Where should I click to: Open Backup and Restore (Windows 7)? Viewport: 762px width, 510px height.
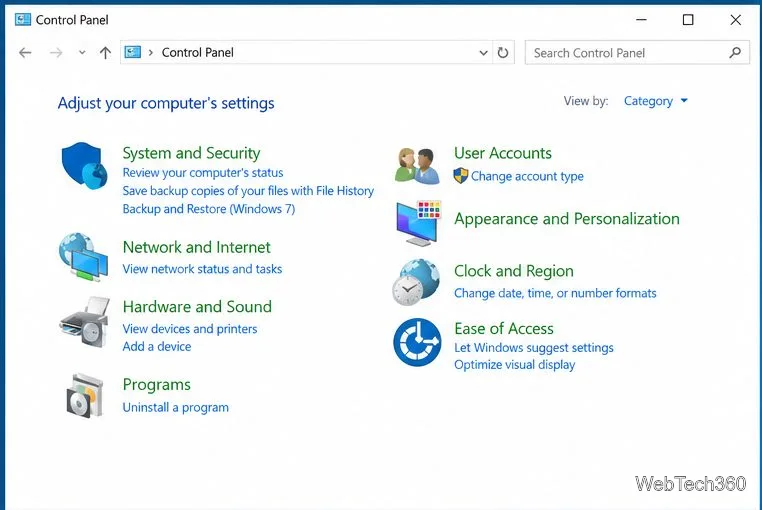pos(208,209)
